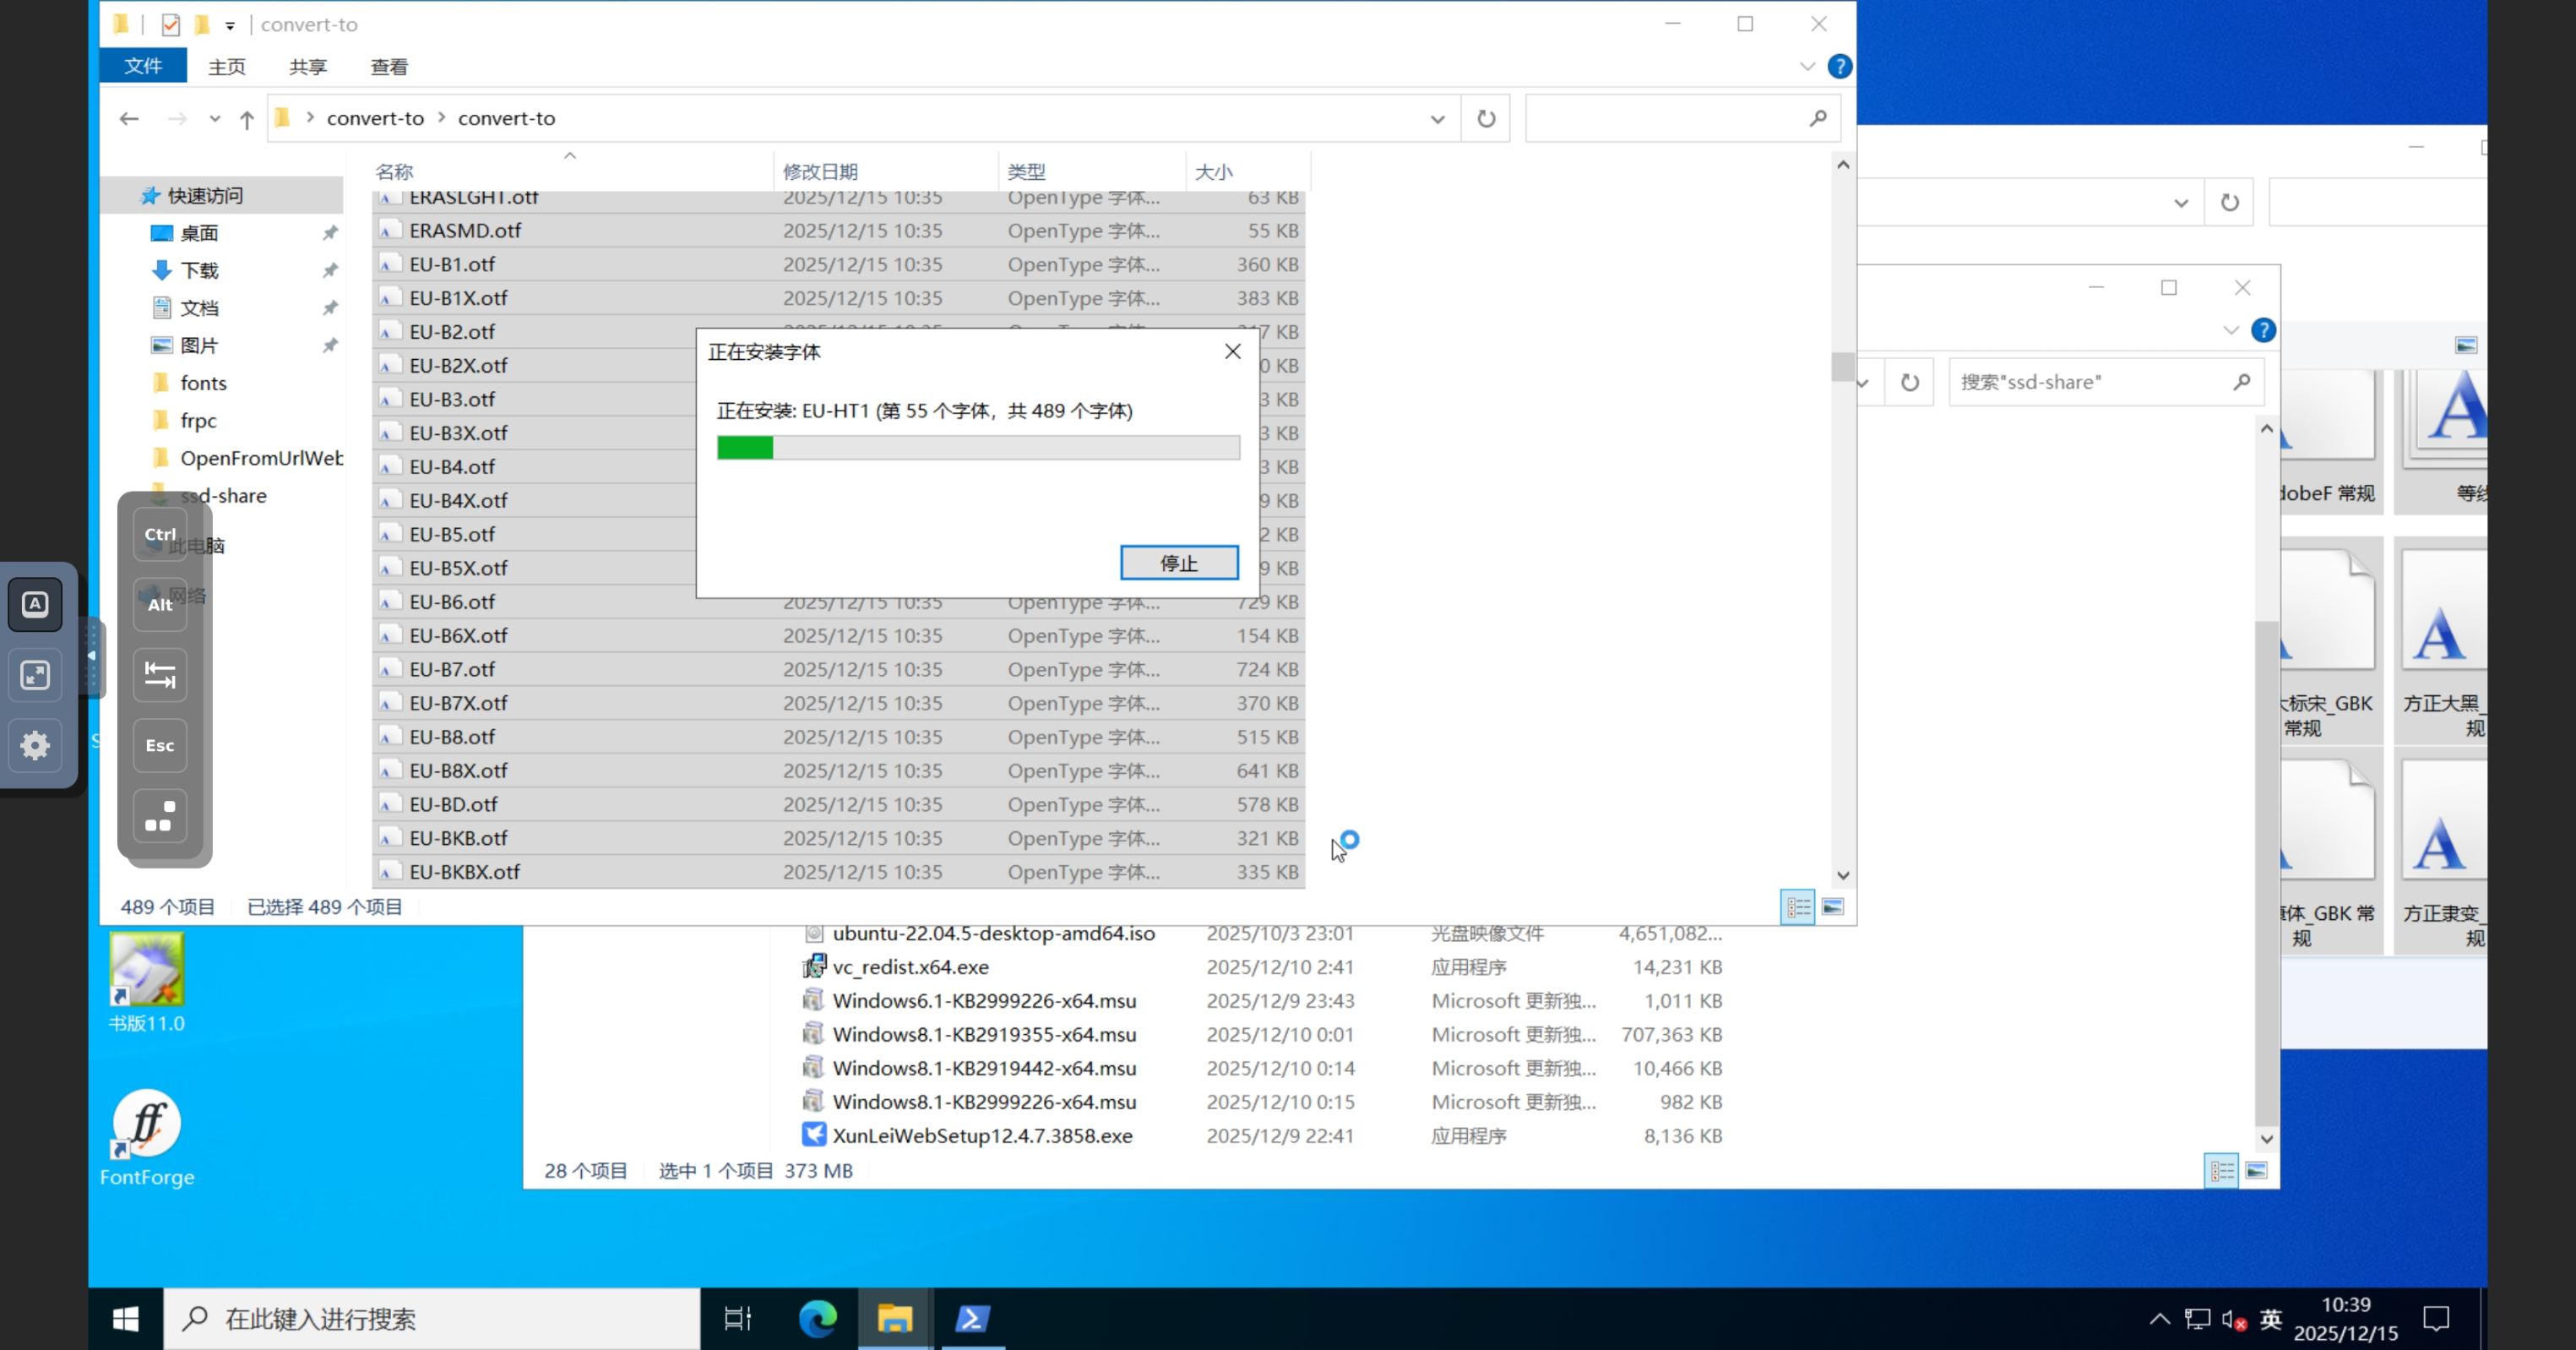Screen dimensions: 2576x1350
Task: Switch to details view layout icon
Action: tap(1798, 907)
